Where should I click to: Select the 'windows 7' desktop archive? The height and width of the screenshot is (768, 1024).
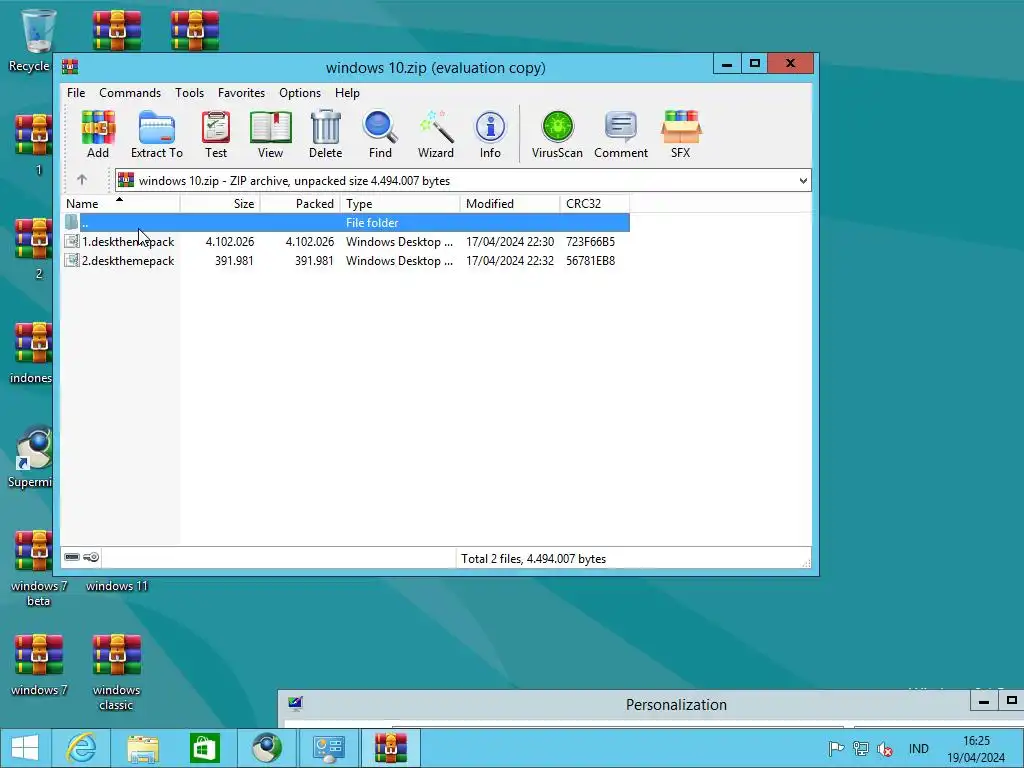click(39, 663)
